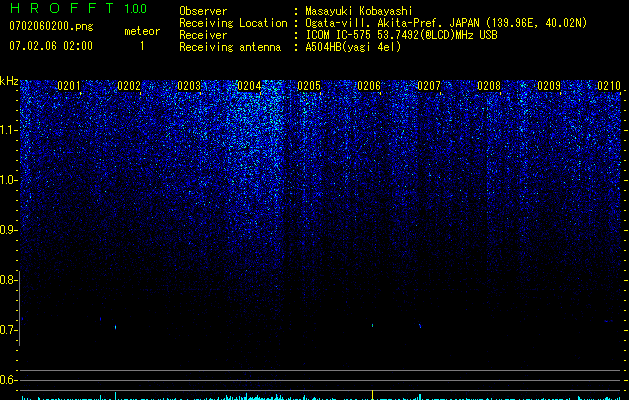Click the echo blip below the 0207 marker
The image size is (629, 400).
(x=420, y=325)
